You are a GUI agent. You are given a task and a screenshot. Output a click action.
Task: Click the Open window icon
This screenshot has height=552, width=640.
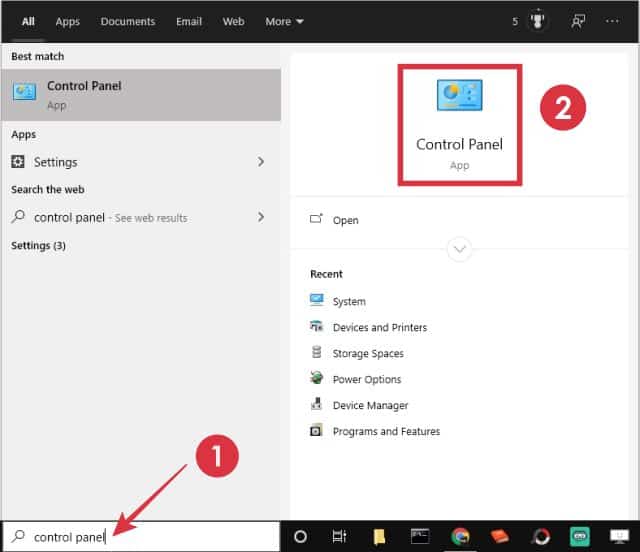[316, 219]
